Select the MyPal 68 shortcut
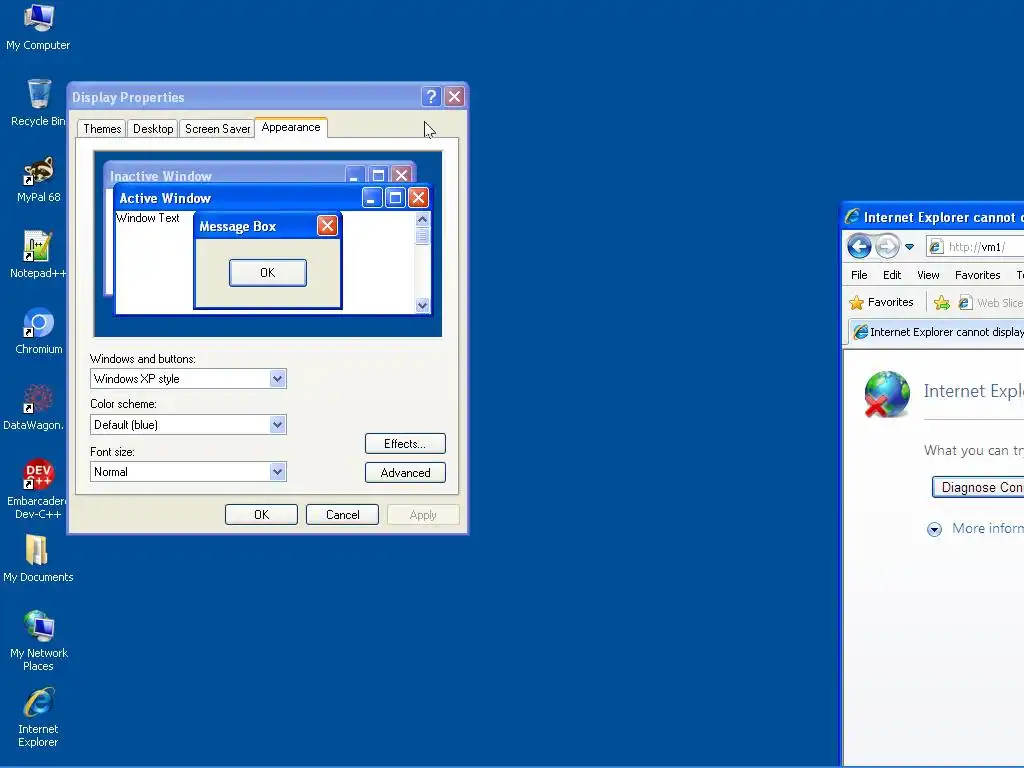 click(38, 179)
